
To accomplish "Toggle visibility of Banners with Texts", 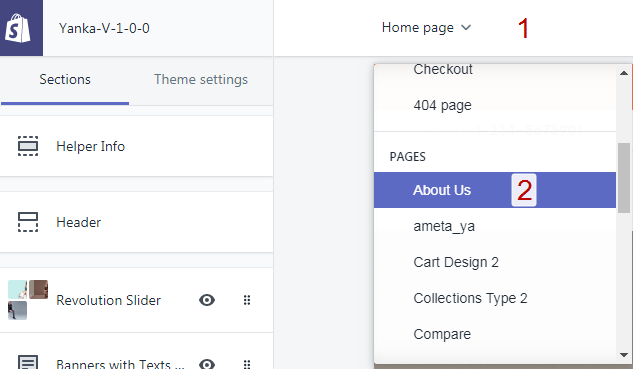I will tap(207, 364).
